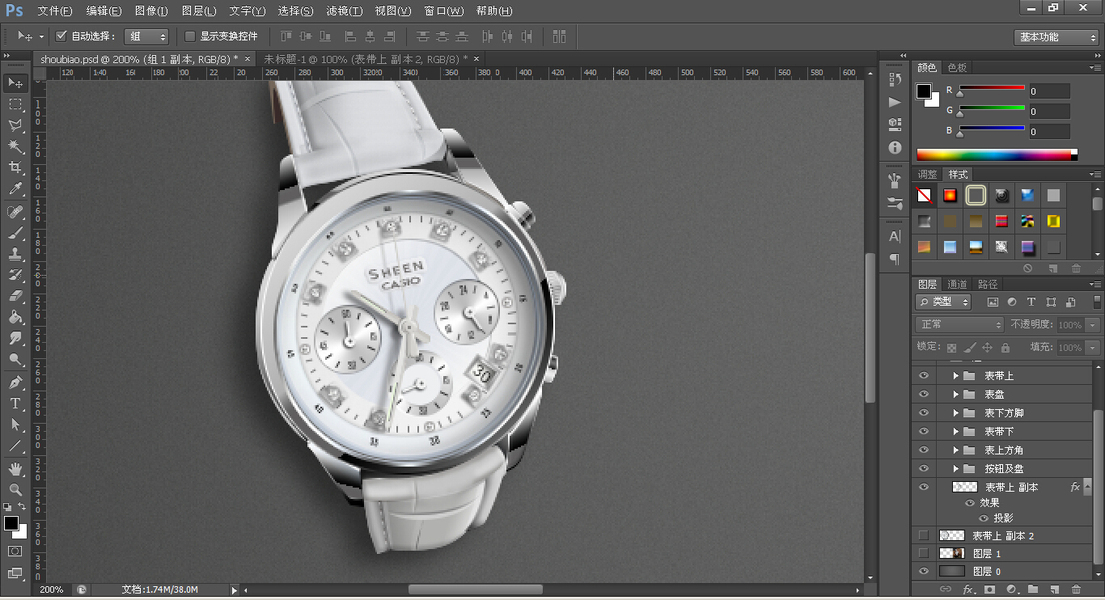Hide the 表盘 group layer
This screenshot has width=1105, height=600.
(923, 394)
